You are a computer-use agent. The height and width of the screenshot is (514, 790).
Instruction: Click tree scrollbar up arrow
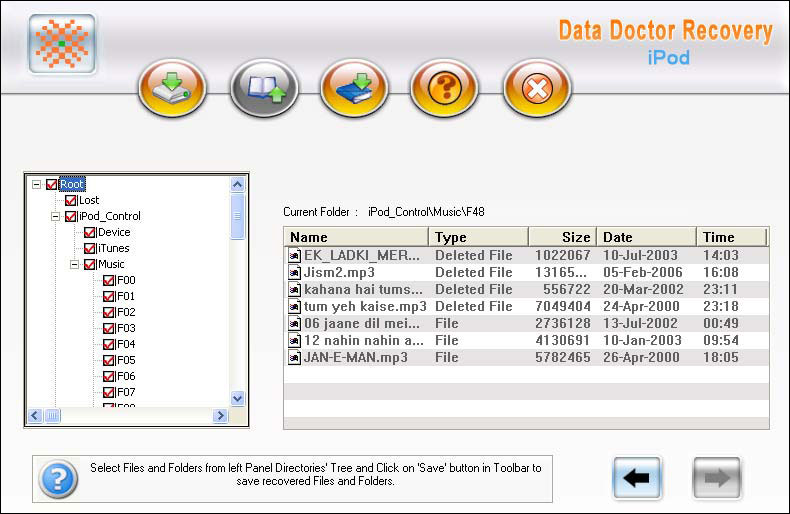[238, 184]
